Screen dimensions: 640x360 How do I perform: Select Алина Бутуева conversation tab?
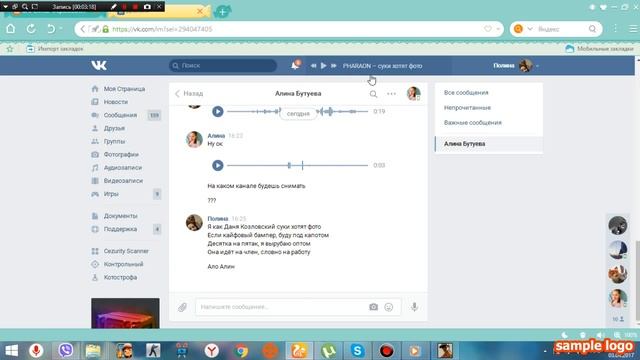(489, 144)
